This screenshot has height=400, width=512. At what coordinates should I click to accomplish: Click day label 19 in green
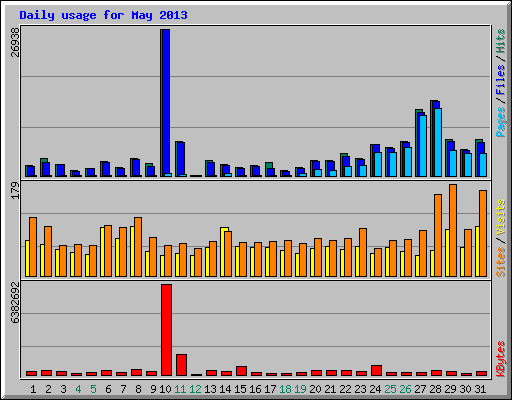pyautogui.click(x=300, y=389)
